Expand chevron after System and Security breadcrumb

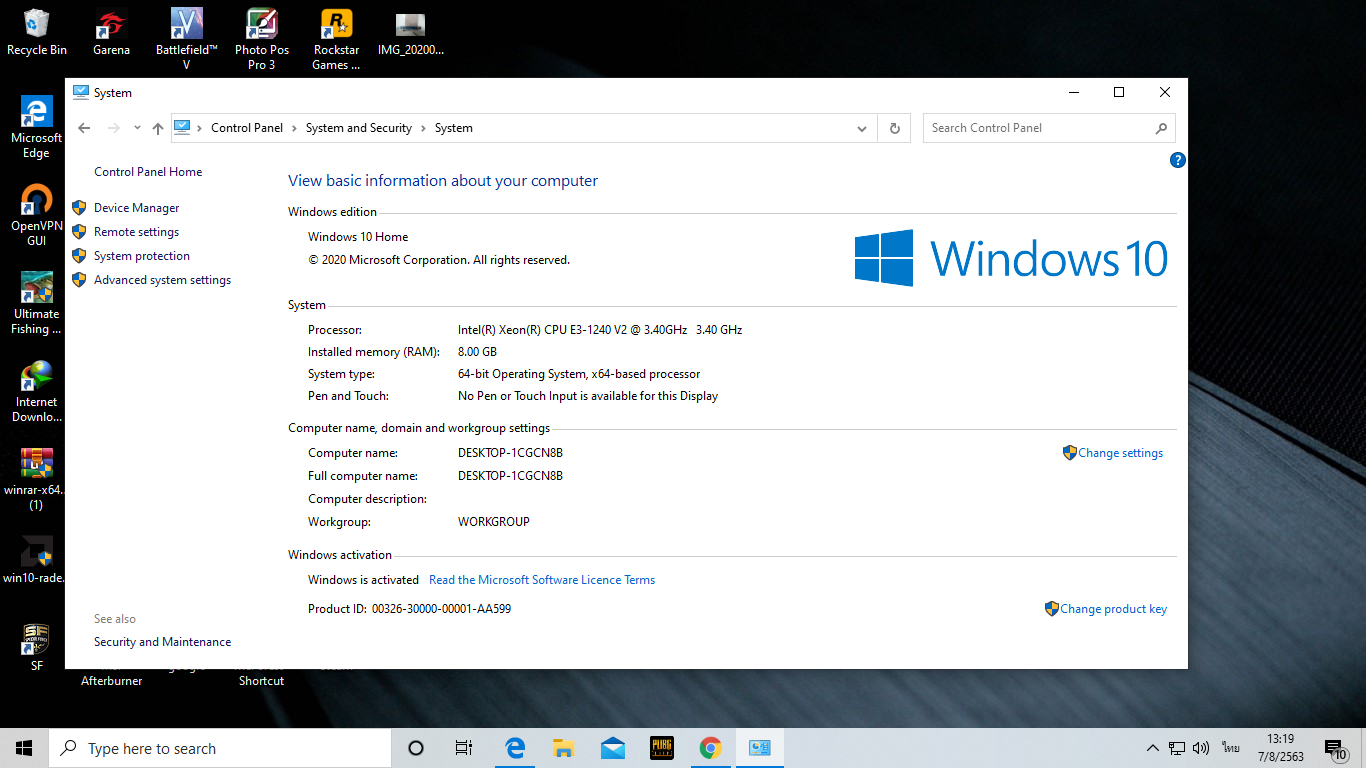point(423,128)
